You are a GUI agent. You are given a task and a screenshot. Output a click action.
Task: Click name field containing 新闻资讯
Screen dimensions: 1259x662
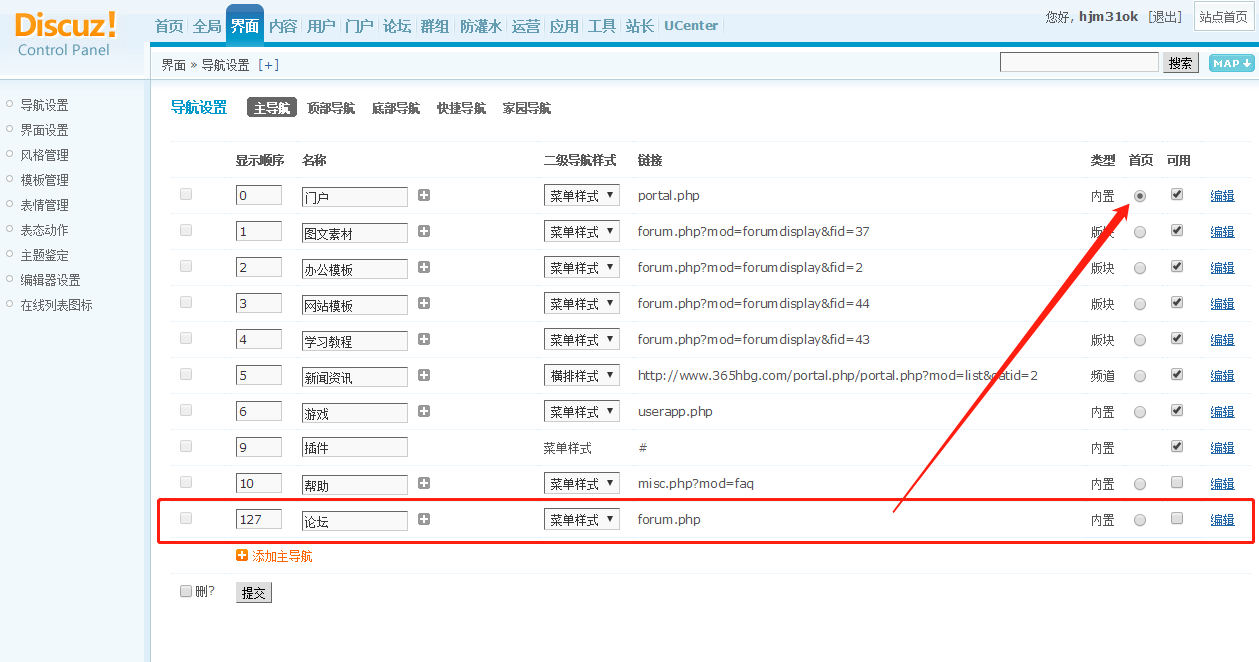tap(355, 377)
